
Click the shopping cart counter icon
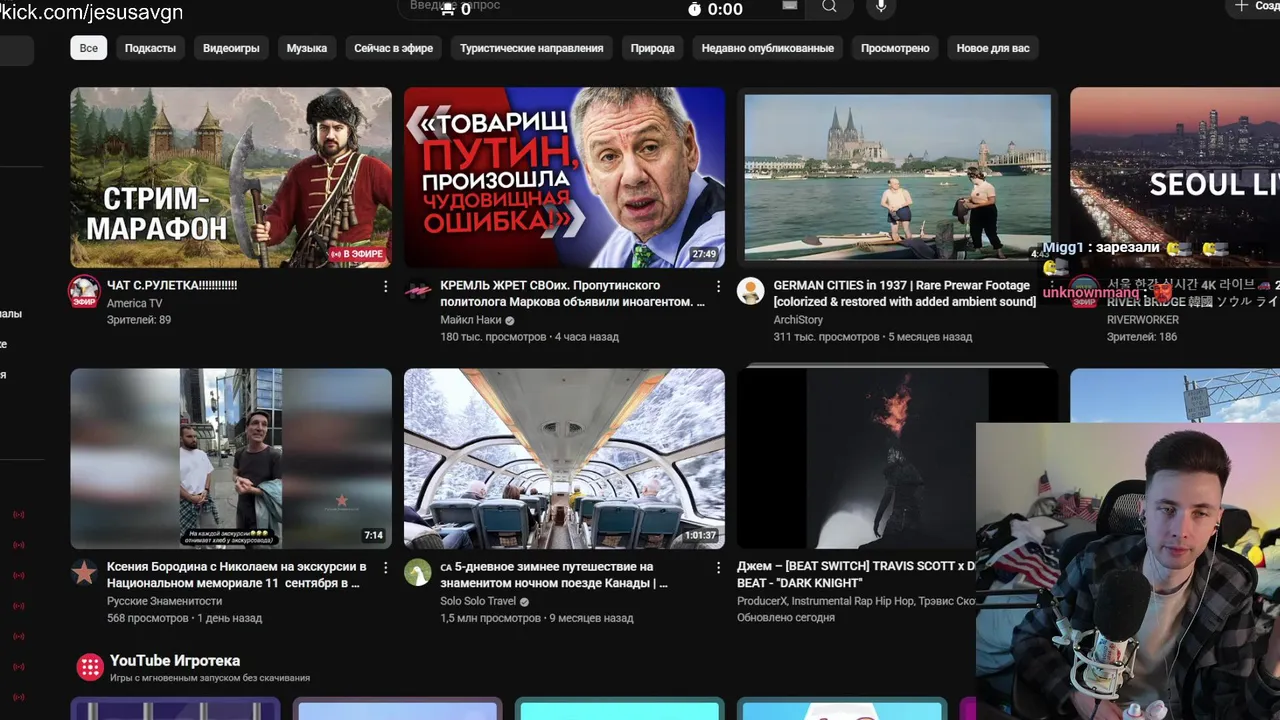[x=446, y=9]
